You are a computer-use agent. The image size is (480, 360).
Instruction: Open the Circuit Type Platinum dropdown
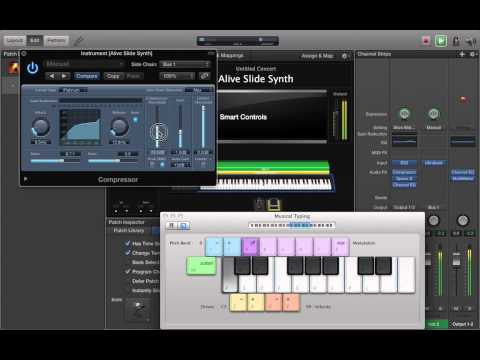click(74, 90)
